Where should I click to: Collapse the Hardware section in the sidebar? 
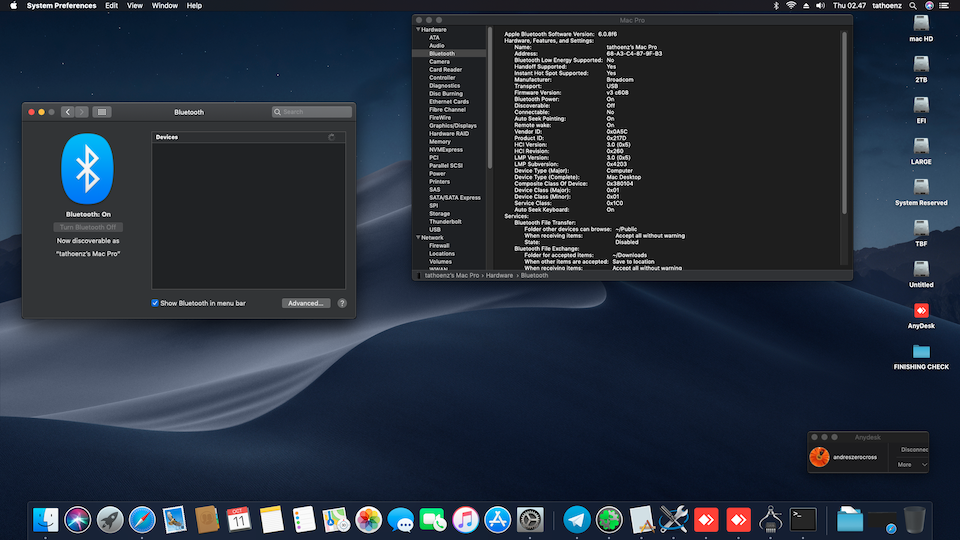click(417, 30)
